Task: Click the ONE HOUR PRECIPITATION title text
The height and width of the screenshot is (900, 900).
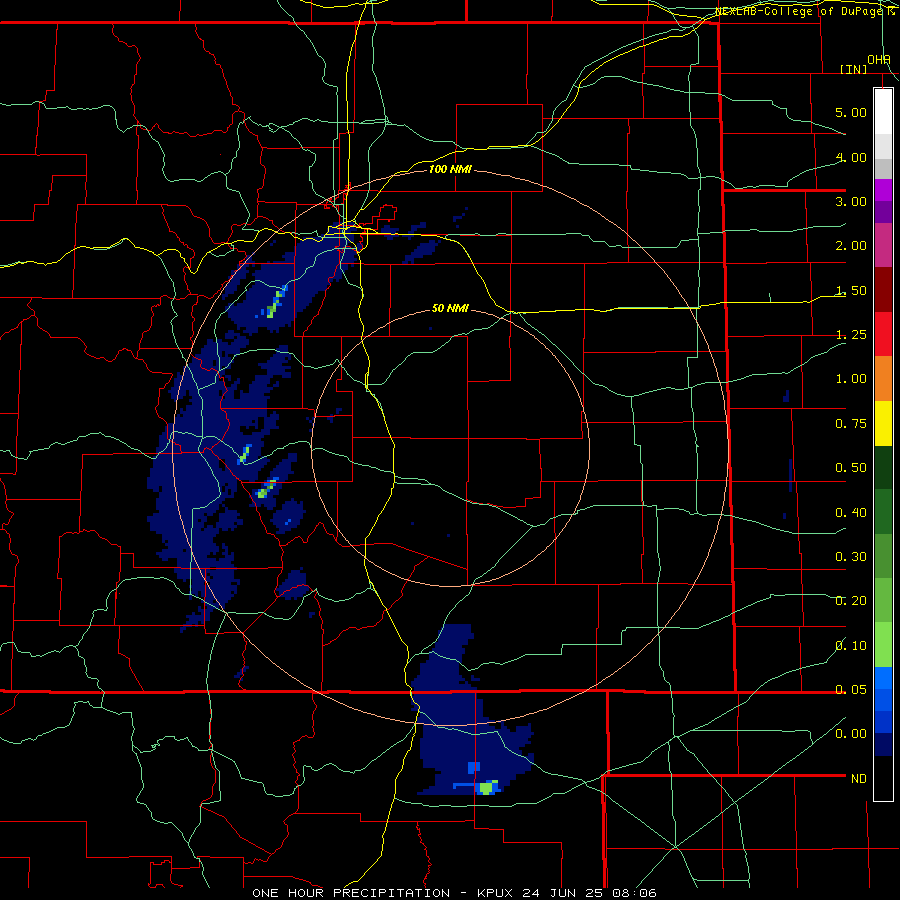Action: click(x=351, y=893)
